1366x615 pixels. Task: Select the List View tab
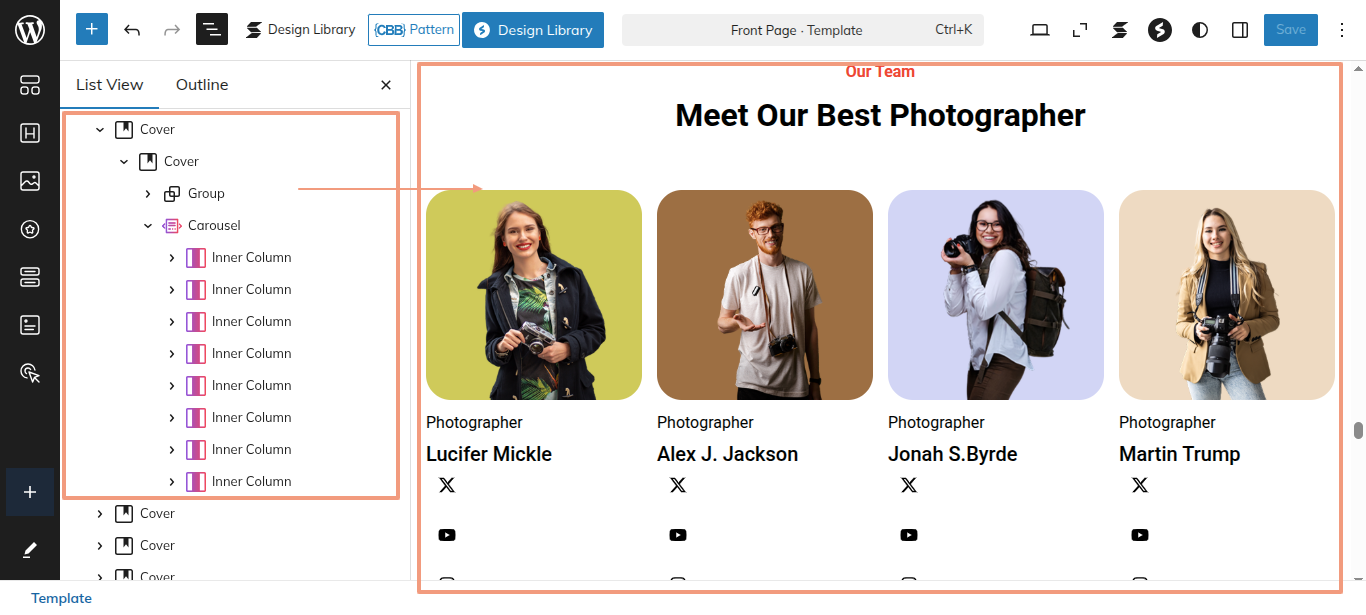click(x=110, y=85)
